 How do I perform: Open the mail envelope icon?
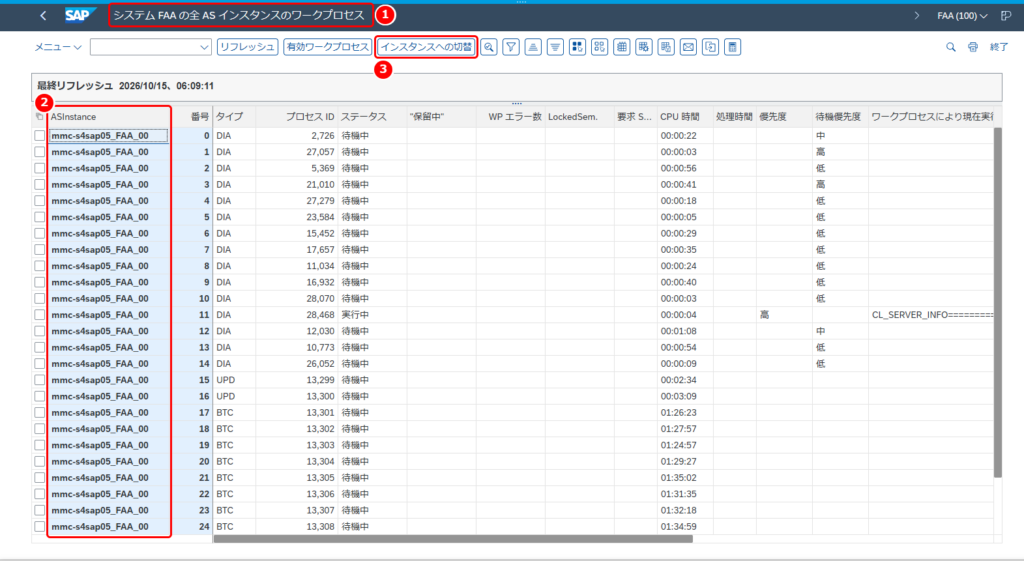click(x=688, y=47)
